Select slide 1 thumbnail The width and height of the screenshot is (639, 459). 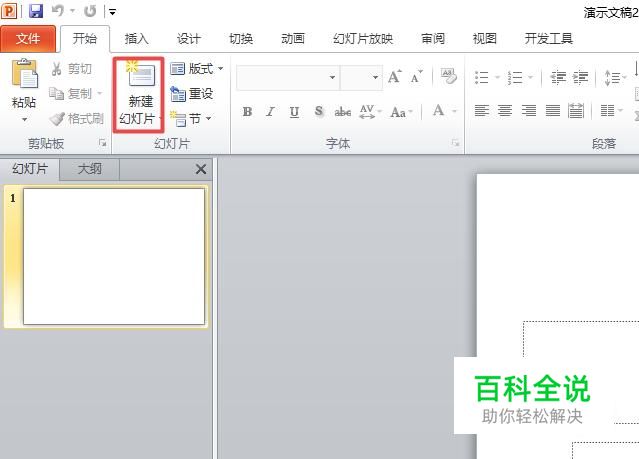coord(114,256)
